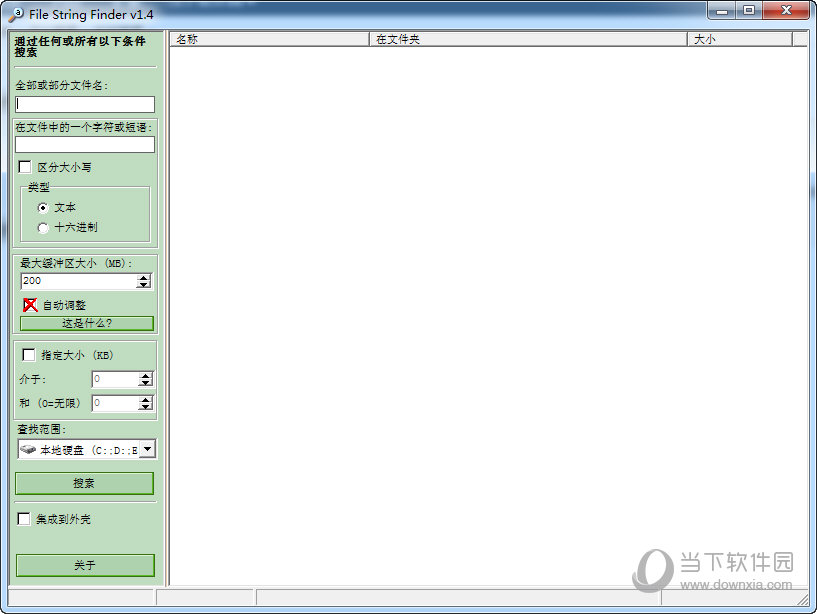The image size is (817, 614).
Task: Click the 搜索 button
Action: pyautogui.click(x=84, y=483)
